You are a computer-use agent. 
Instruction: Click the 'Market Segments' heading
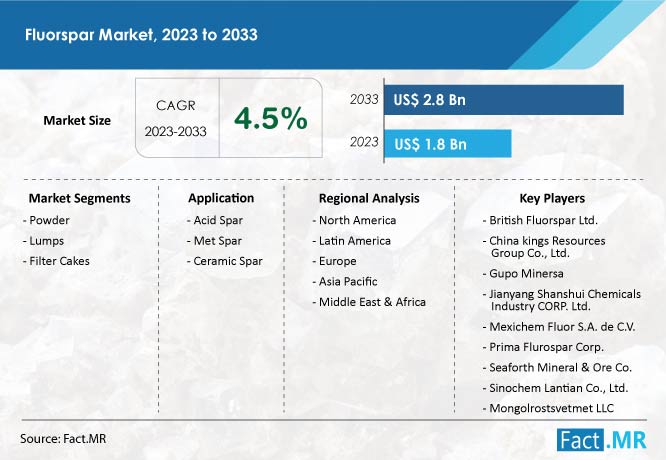pyautogui.click(x=79, y=198)
